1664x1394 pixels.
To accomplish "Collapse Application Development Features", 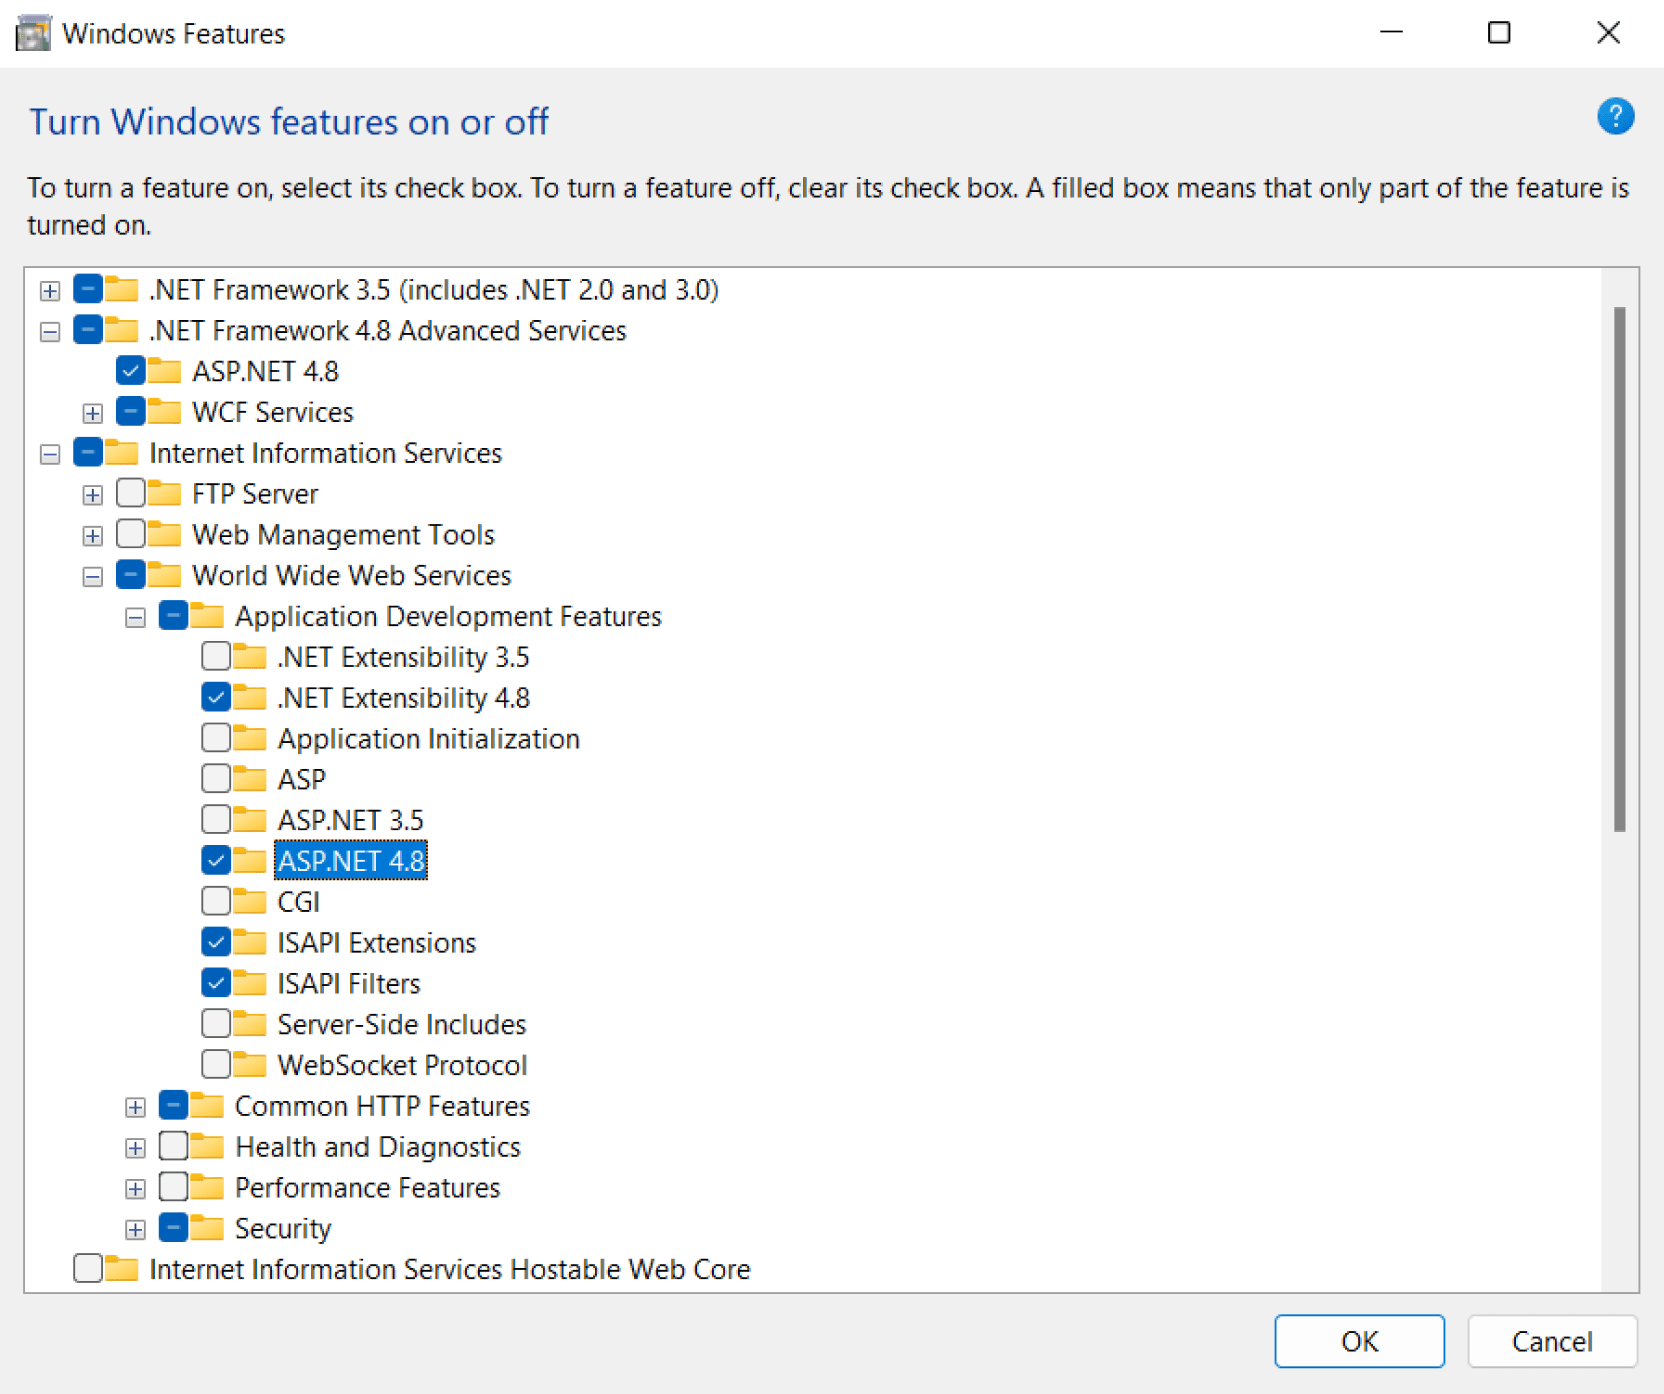I will [x=135, y=618].
